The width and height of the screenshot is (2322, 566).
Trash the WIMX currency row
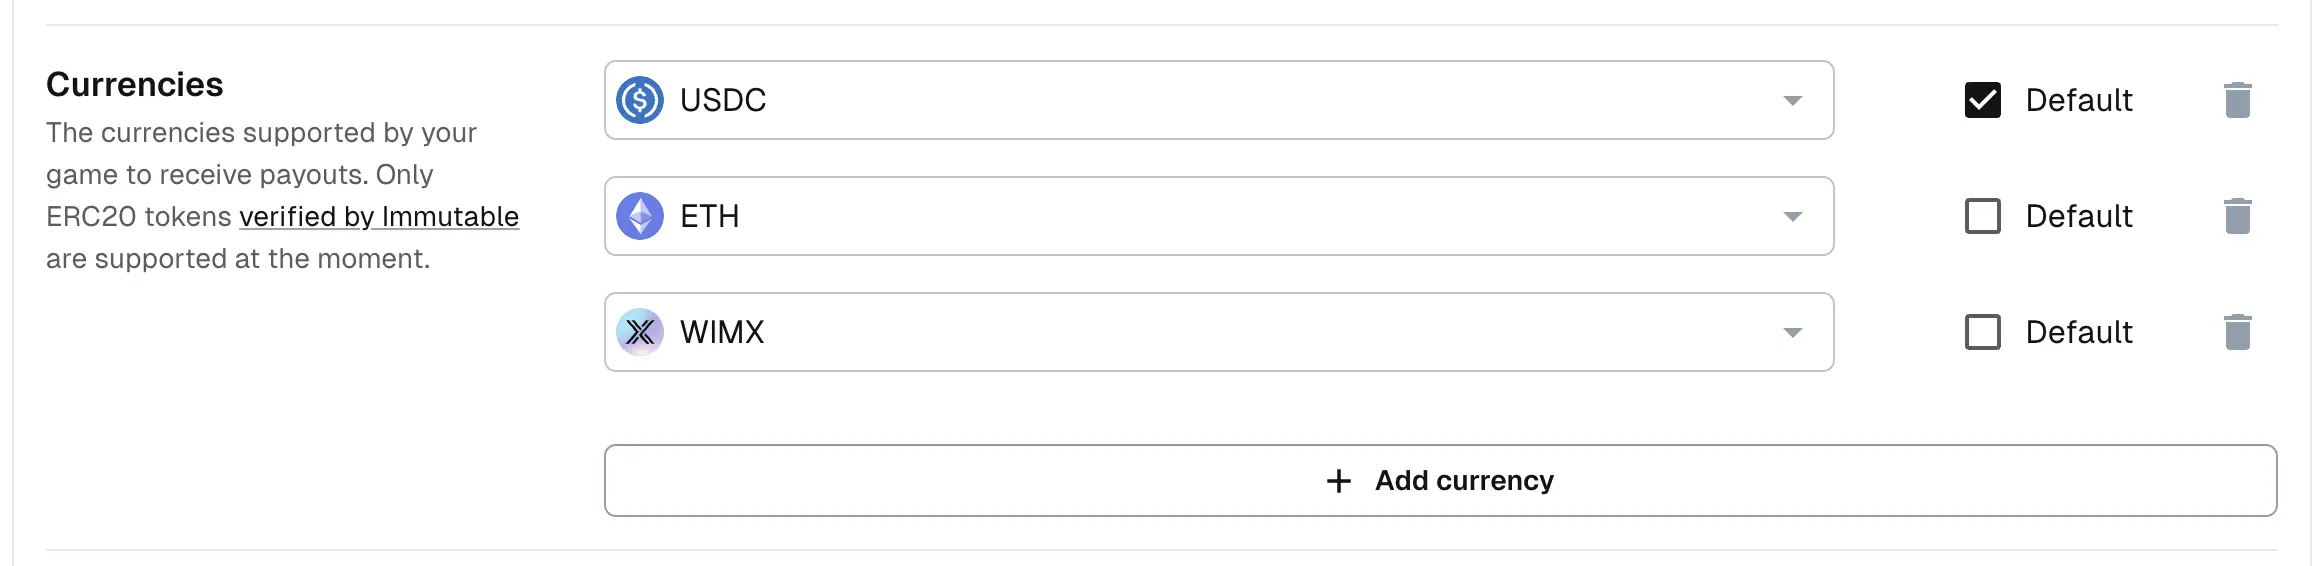pyautogui.click(x=2237, y=332)
